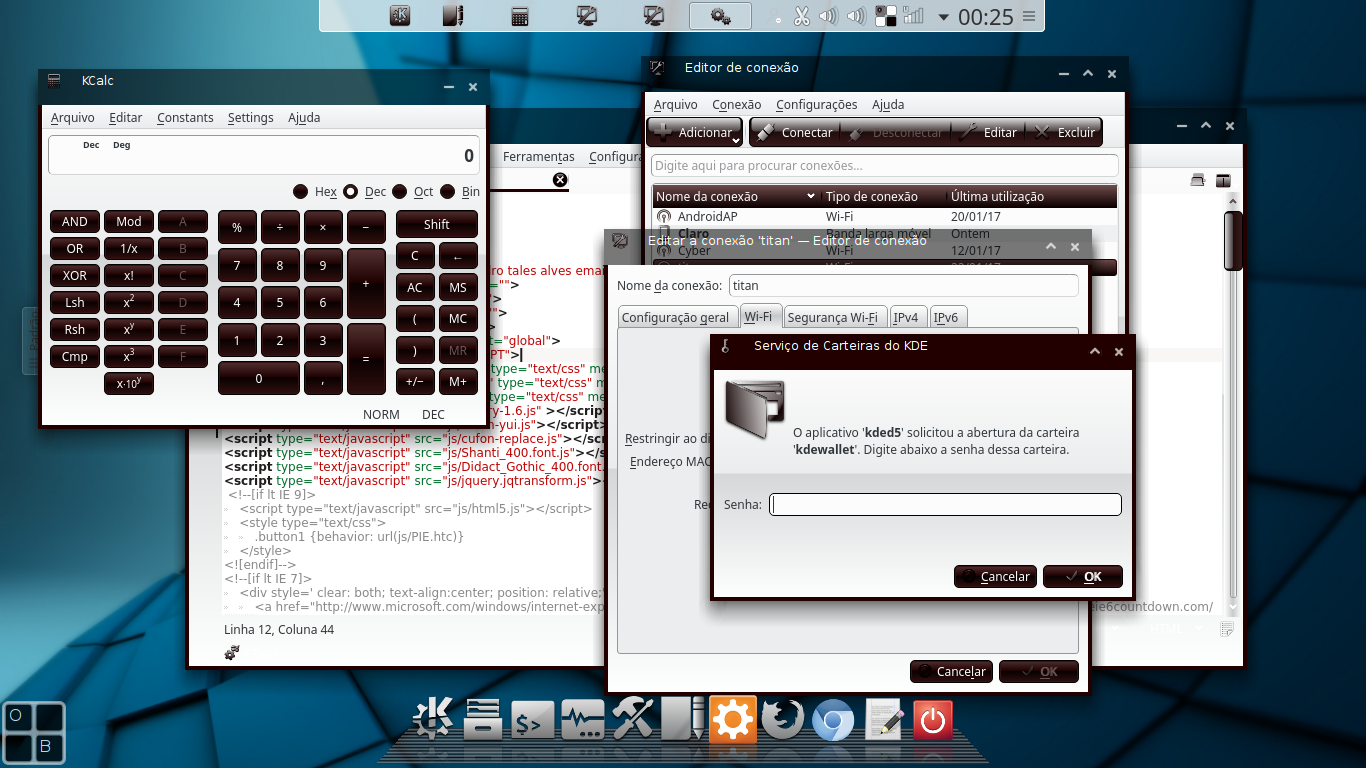Open the Conexão menu in connection editor
This screenshot has height=768, width=1366.
click(x=737, y=104)
